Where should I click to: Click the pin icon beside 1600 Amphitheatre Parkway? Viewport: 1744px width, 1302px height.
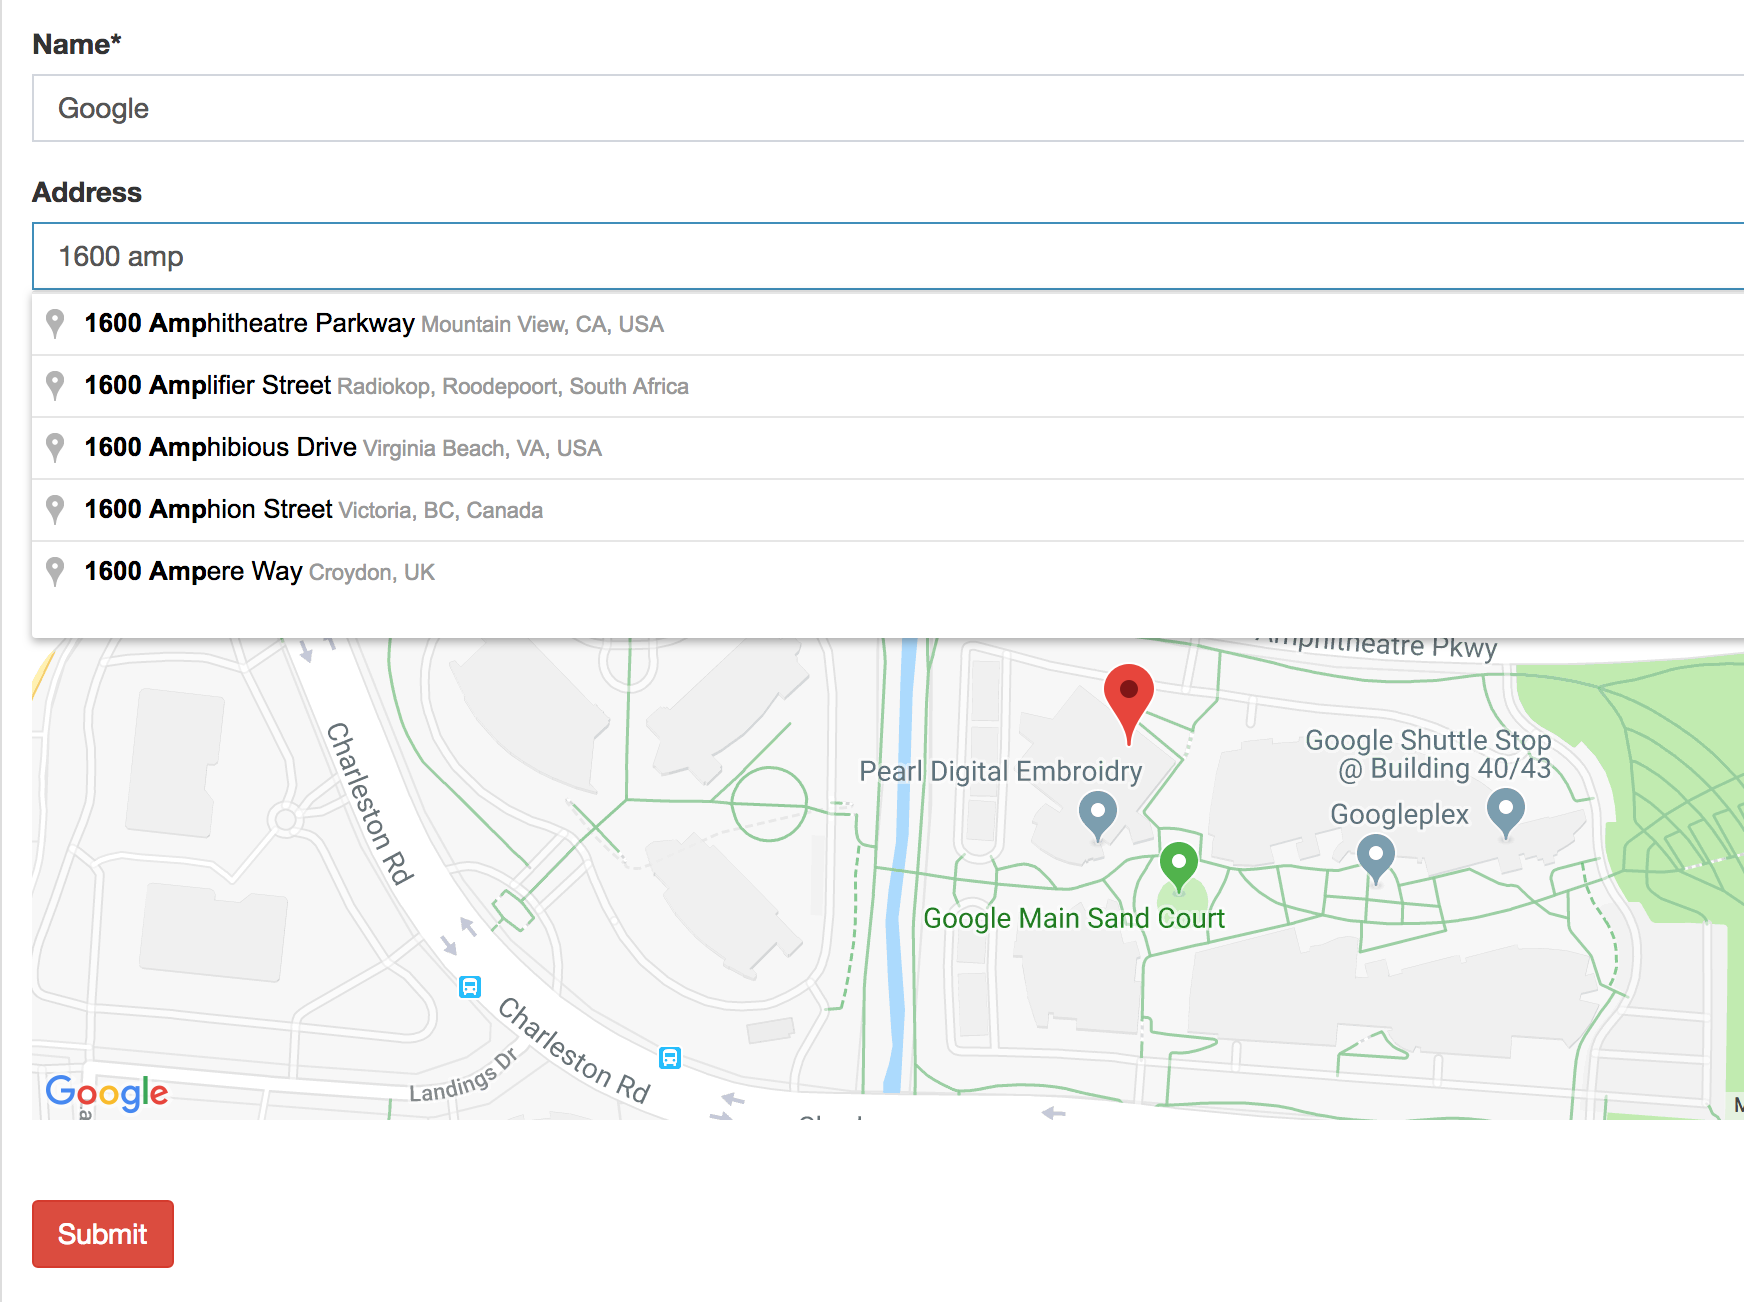tap(55, 324)
